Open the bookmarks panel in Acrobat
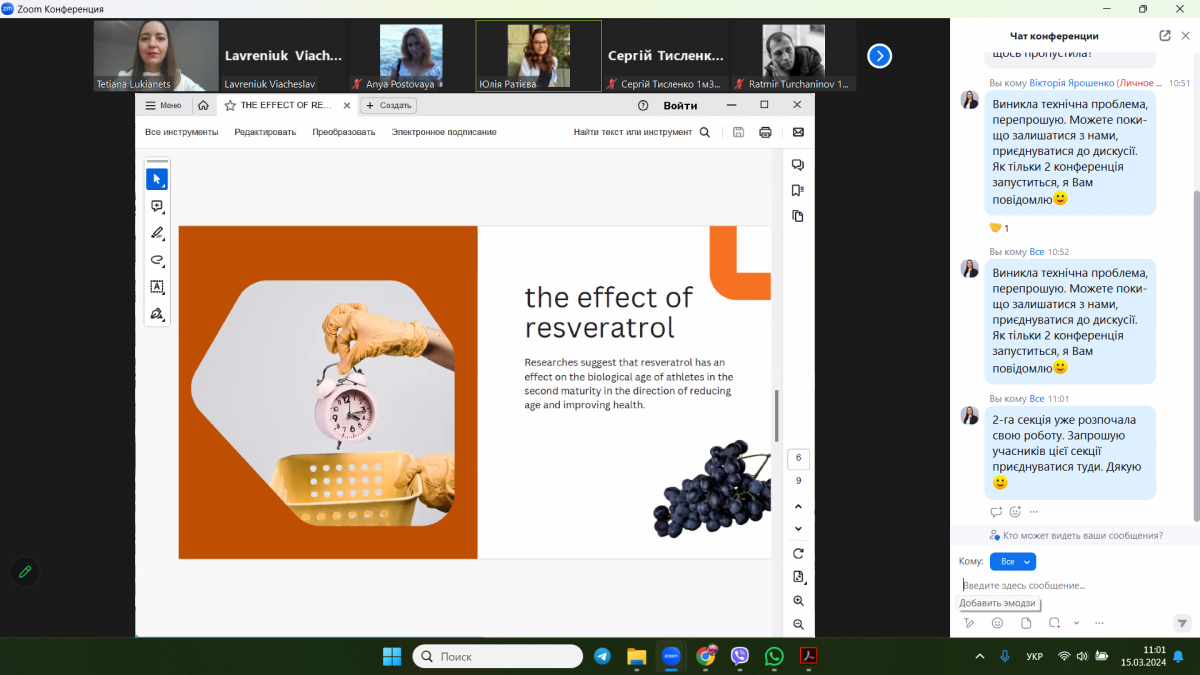 click(797, 190)
